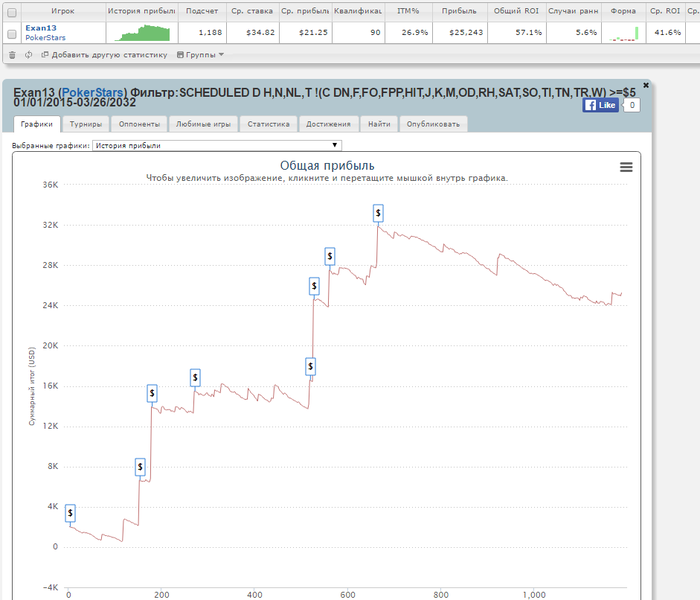
Task: Switch to the Оппоненты tab
Action: coord(139,124)
